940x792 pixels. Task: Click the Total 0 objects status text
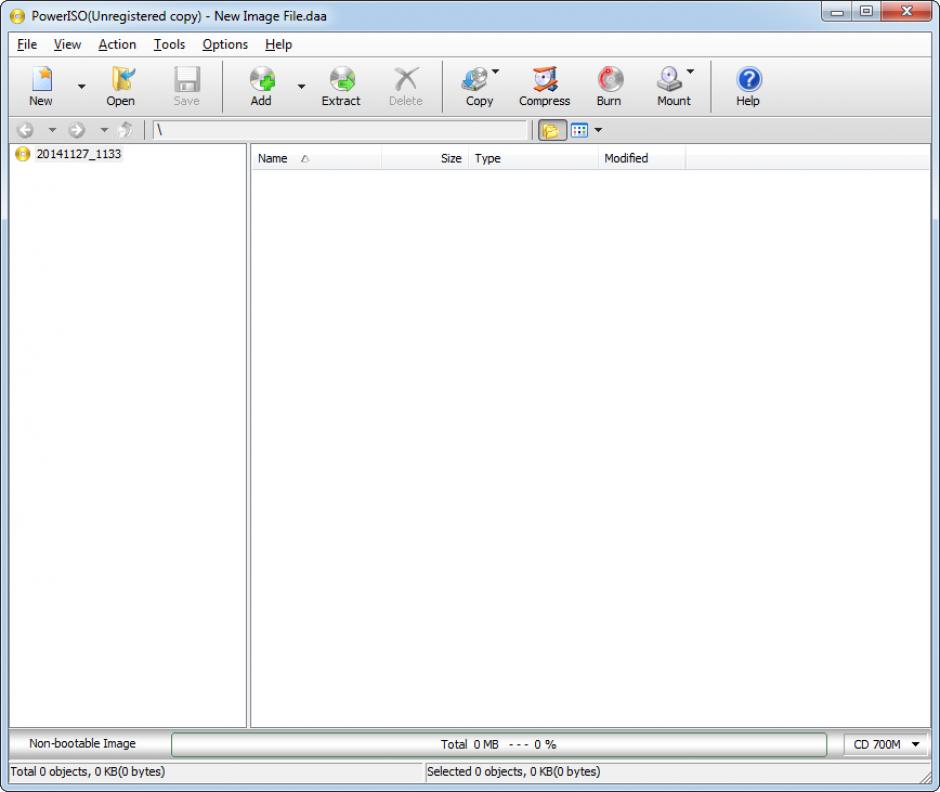[x=88, y=772]
